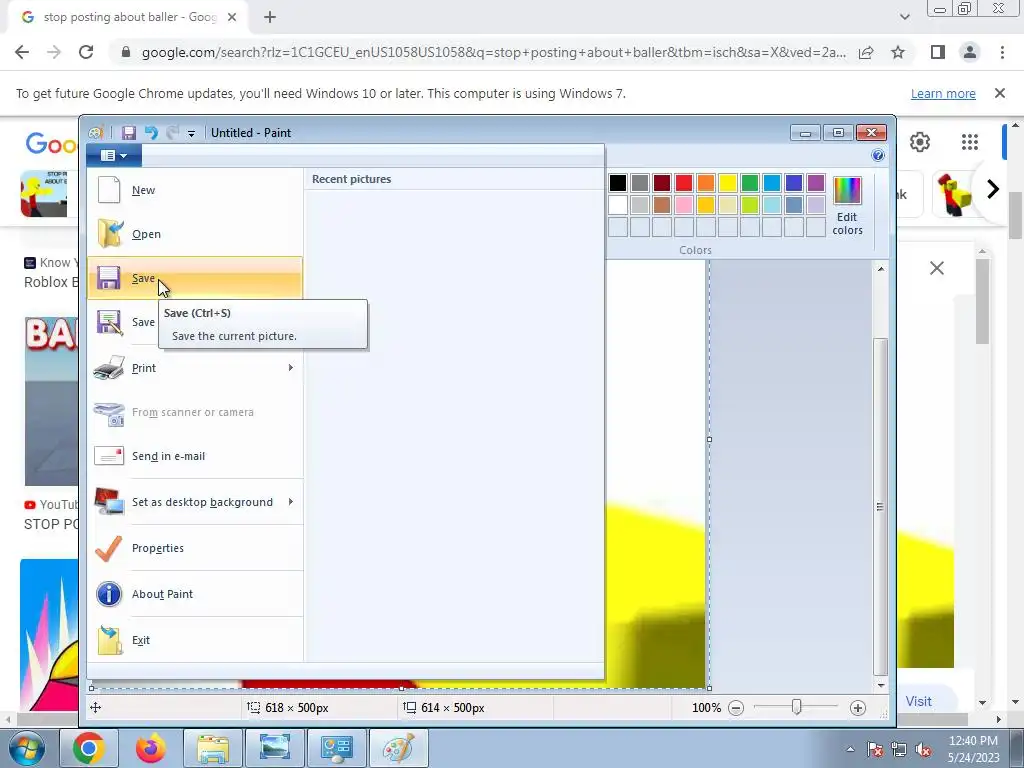This screenshot has width=1024, height=768.
Task: Click the Paint file menu button
Action: 114,155
